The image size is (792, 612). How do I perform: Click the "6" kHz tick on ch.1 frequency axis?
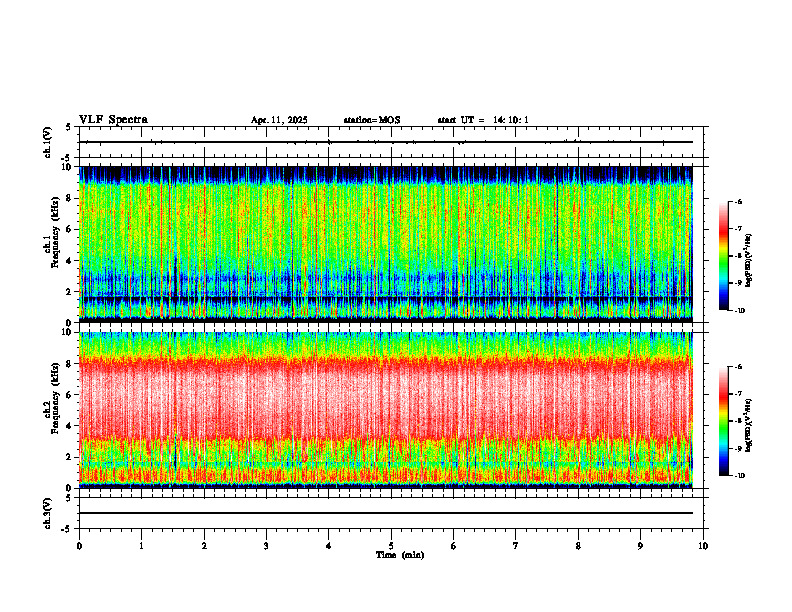point(70,229)
